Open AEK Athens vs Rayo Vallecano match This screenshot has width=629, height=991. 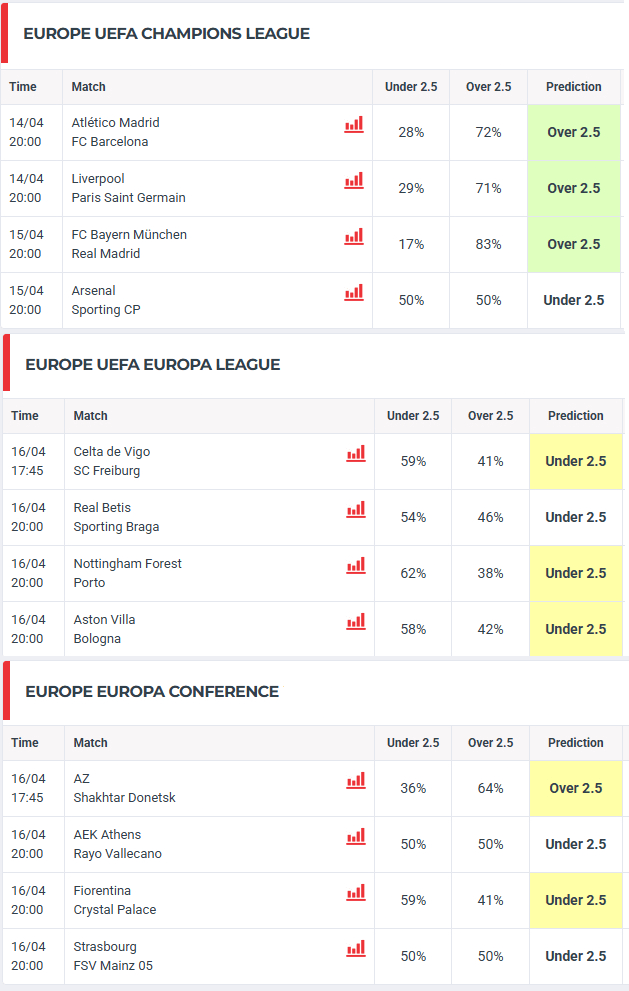pyautogui.click(x=117, y=844)
